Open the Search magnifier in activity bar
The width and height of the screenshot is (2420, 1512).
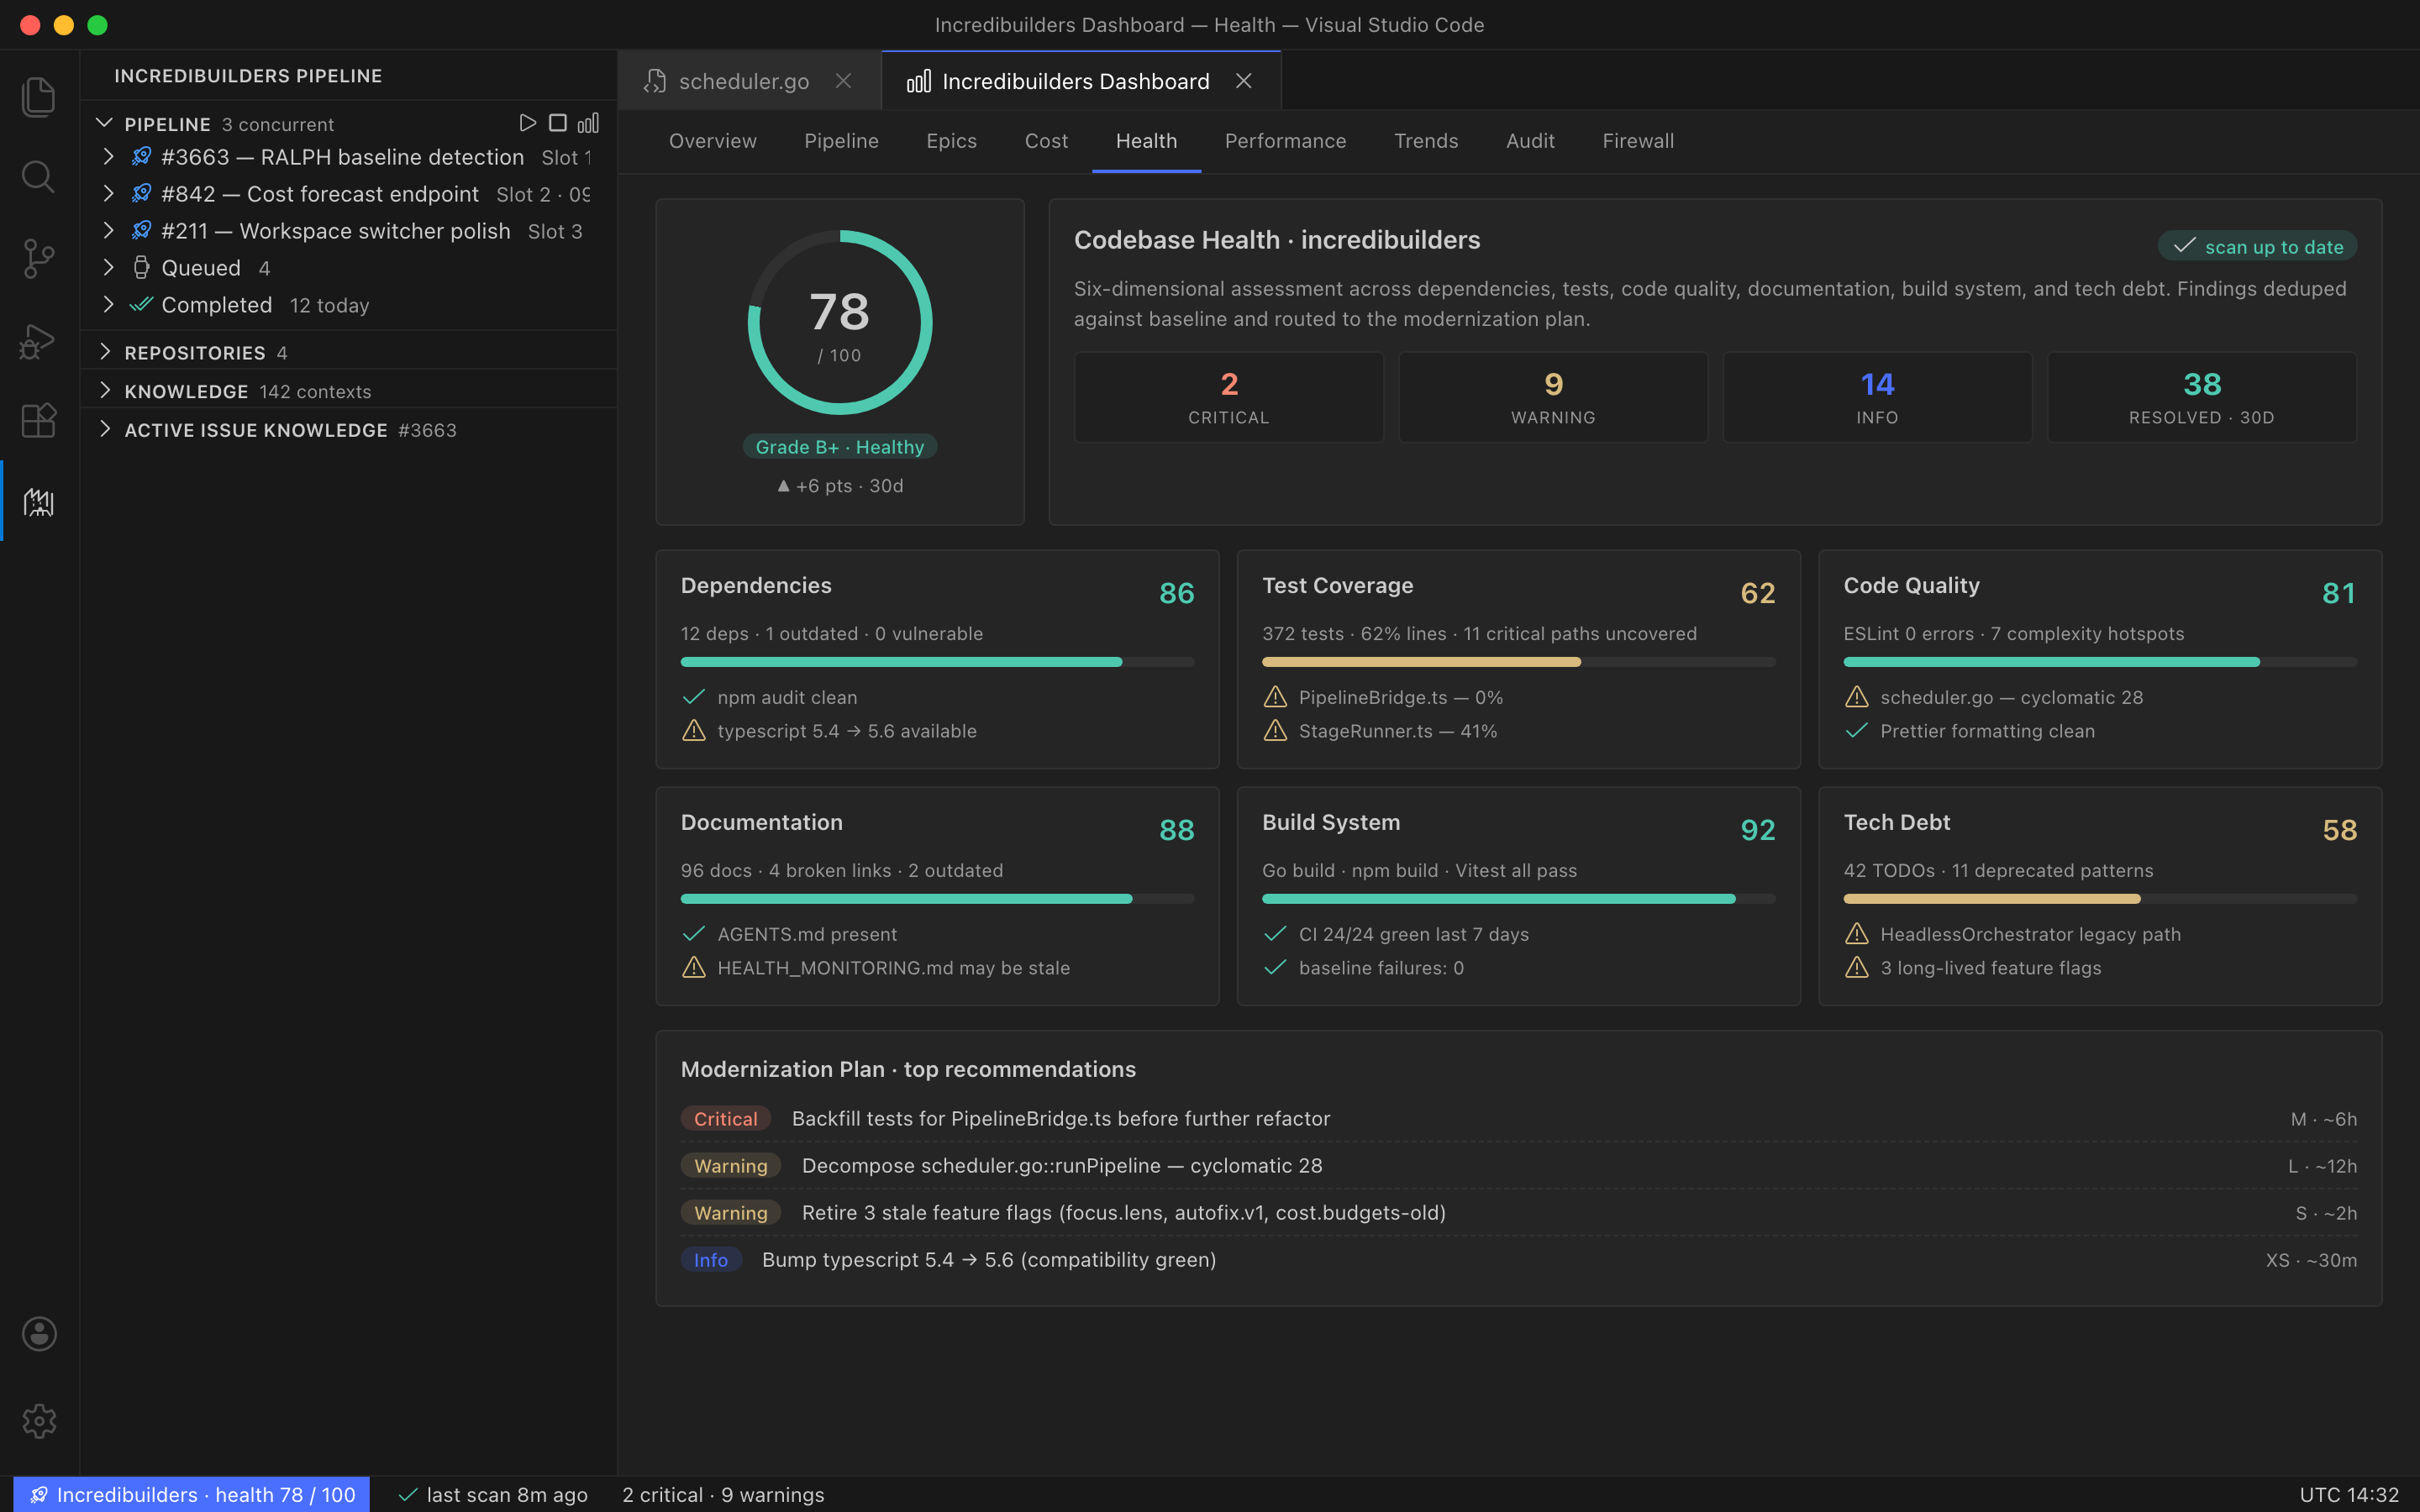(x=38, y=177)
